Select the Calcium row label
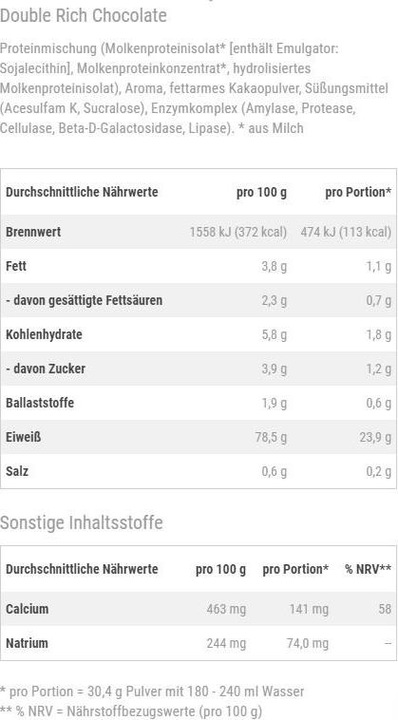Image resolution: width=398 pixels, height=720 pixels. 27,609
